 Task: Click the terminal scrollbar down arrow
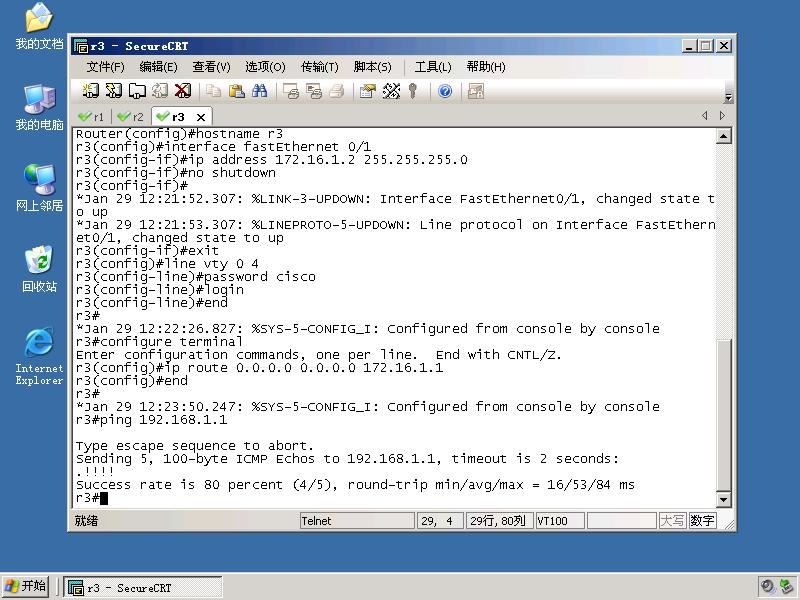[x=723, y=499]
